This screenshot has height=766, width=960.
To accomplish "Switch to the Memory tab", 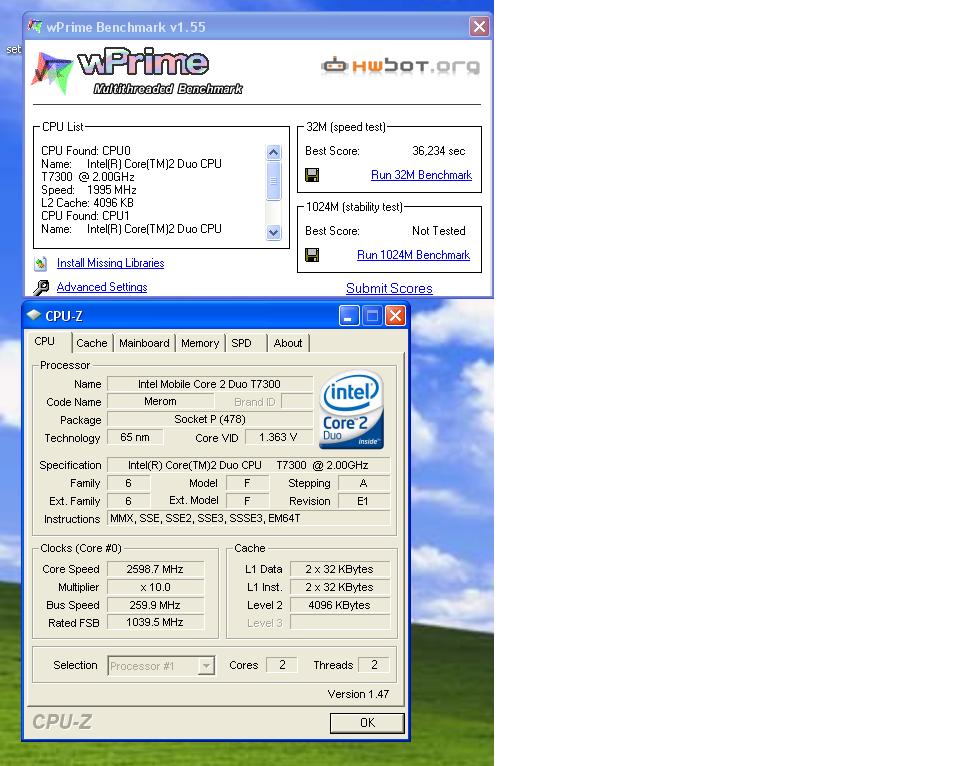I will pos(200,344).
